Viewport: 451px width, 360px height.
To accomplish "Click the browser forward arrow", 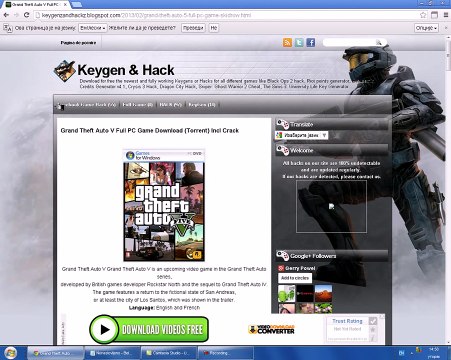I will coord(16,15).
